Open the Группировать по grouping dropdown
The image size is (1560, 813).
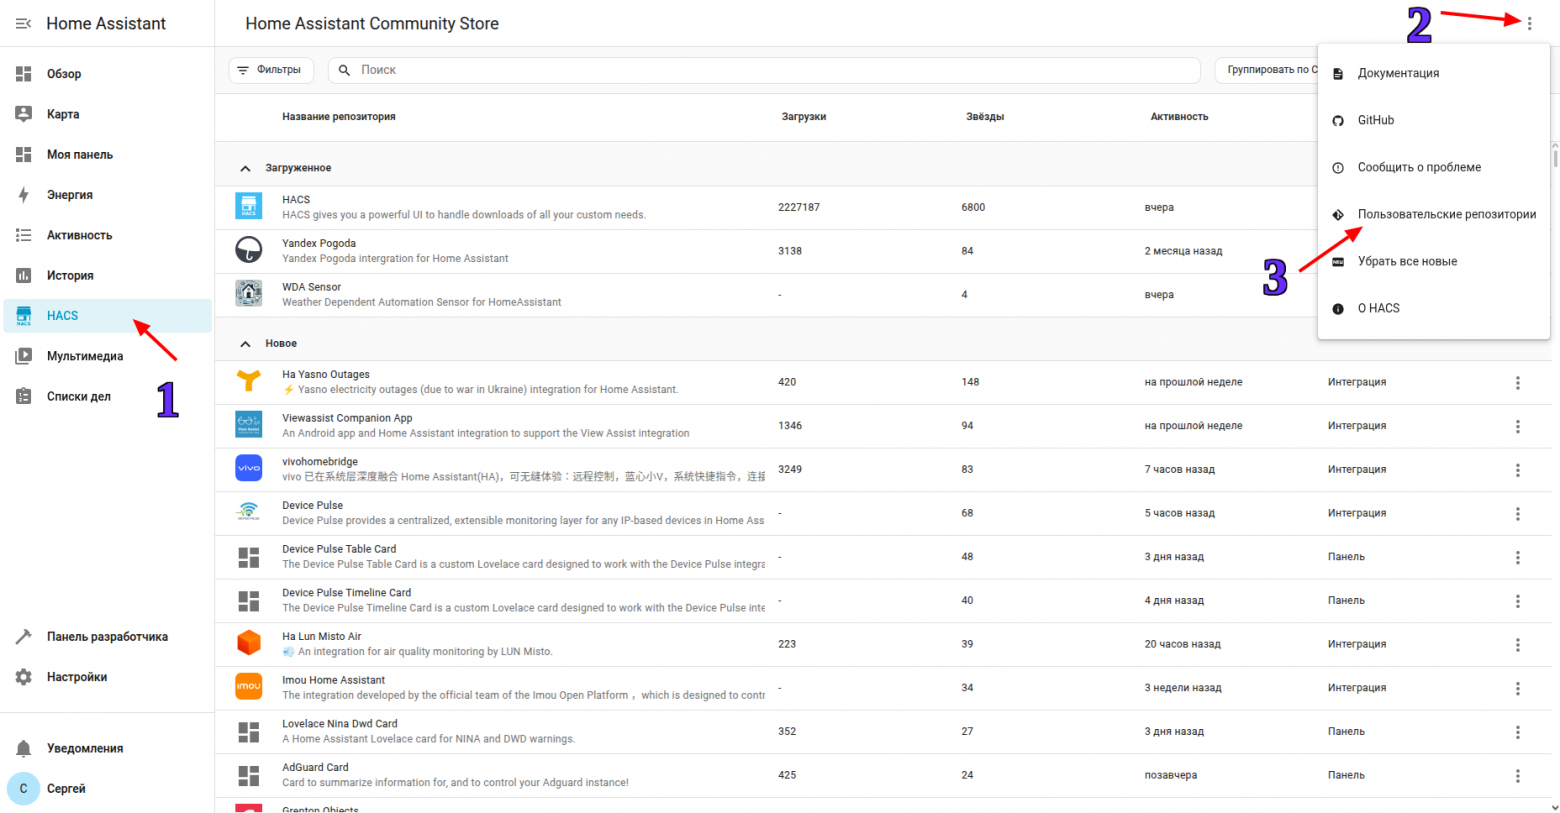point(1266,70)
